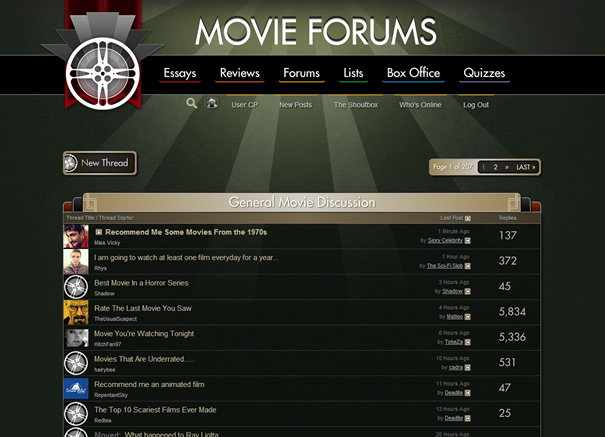Click page 1 in the pagination
Viewport: 605px width, 437px height.
tap(484, 167)
